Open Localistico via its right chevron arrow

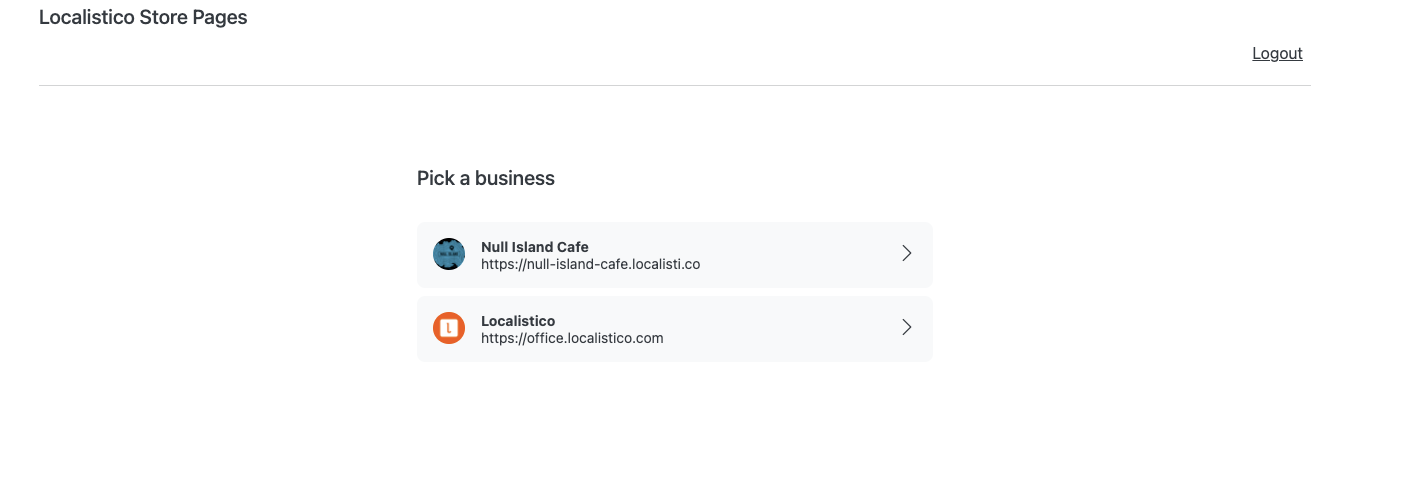click(x=907, y=327)
